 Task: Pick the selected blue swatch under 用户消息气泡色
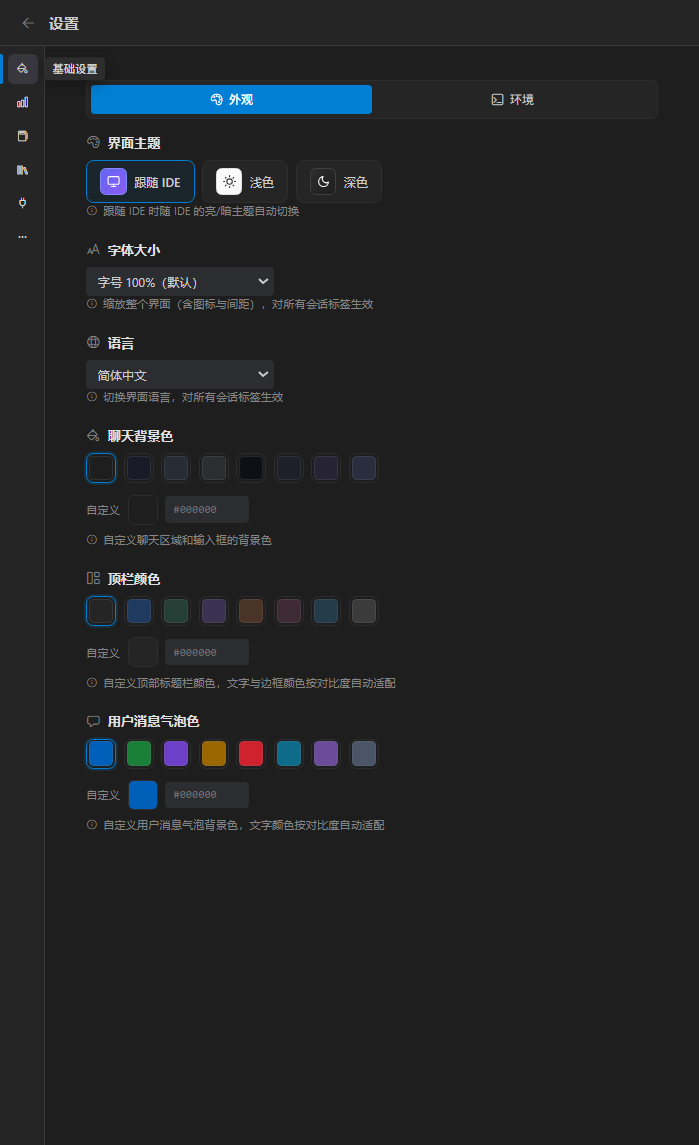[101, 754]
